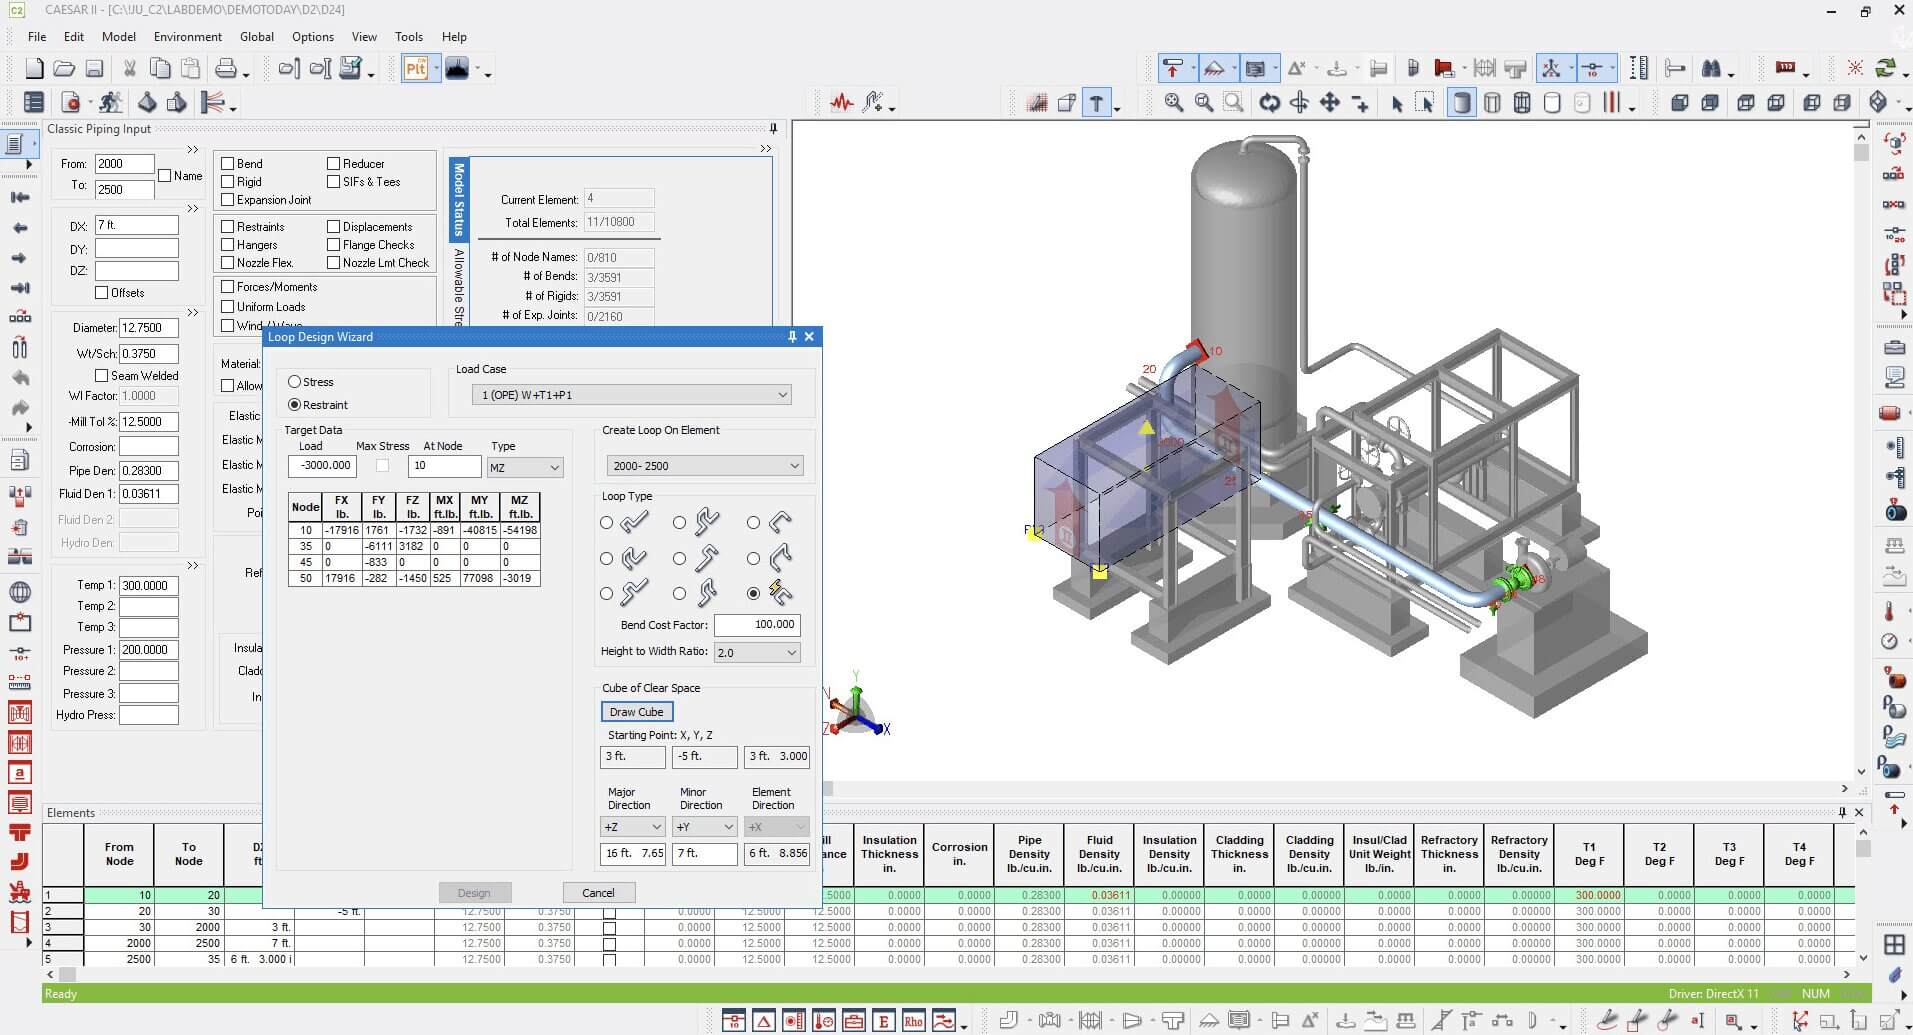Click the Cancel button in wizard
The width and height of the screenshot is (1913, 1035).
click(x=598, y=893)
